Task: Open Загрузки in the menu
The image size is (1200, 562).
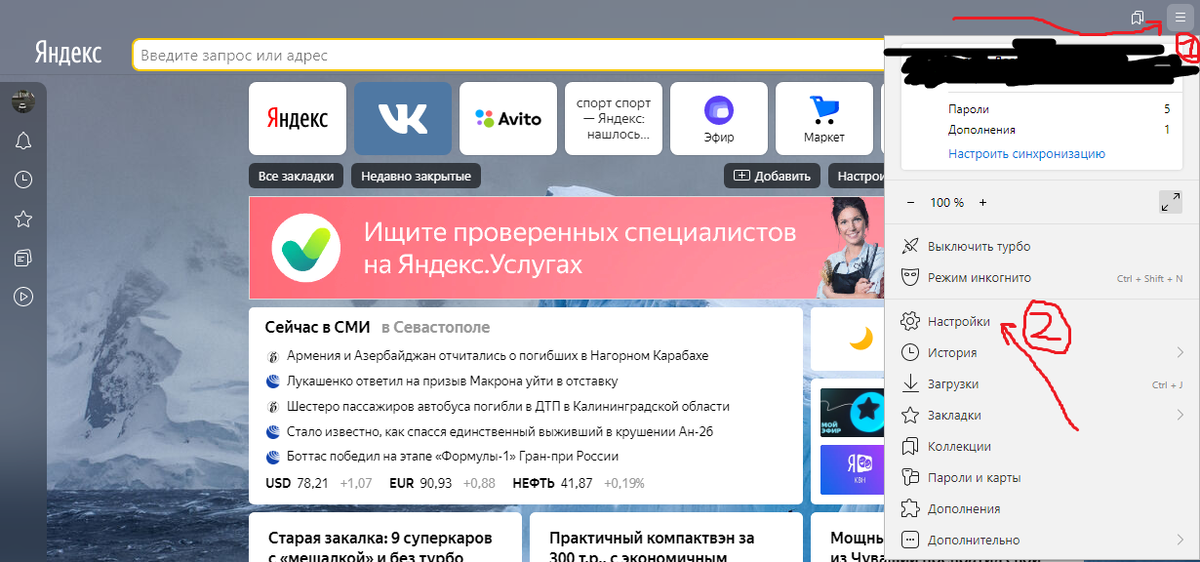Action: point(1042,384)
